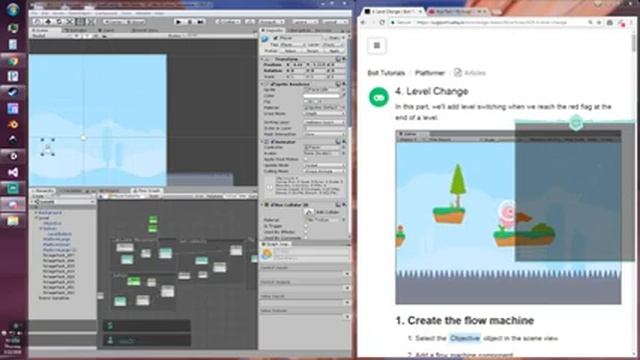640x360 pixels.
Task: Click prefab Revert button
Action: (x=312, y=51)
